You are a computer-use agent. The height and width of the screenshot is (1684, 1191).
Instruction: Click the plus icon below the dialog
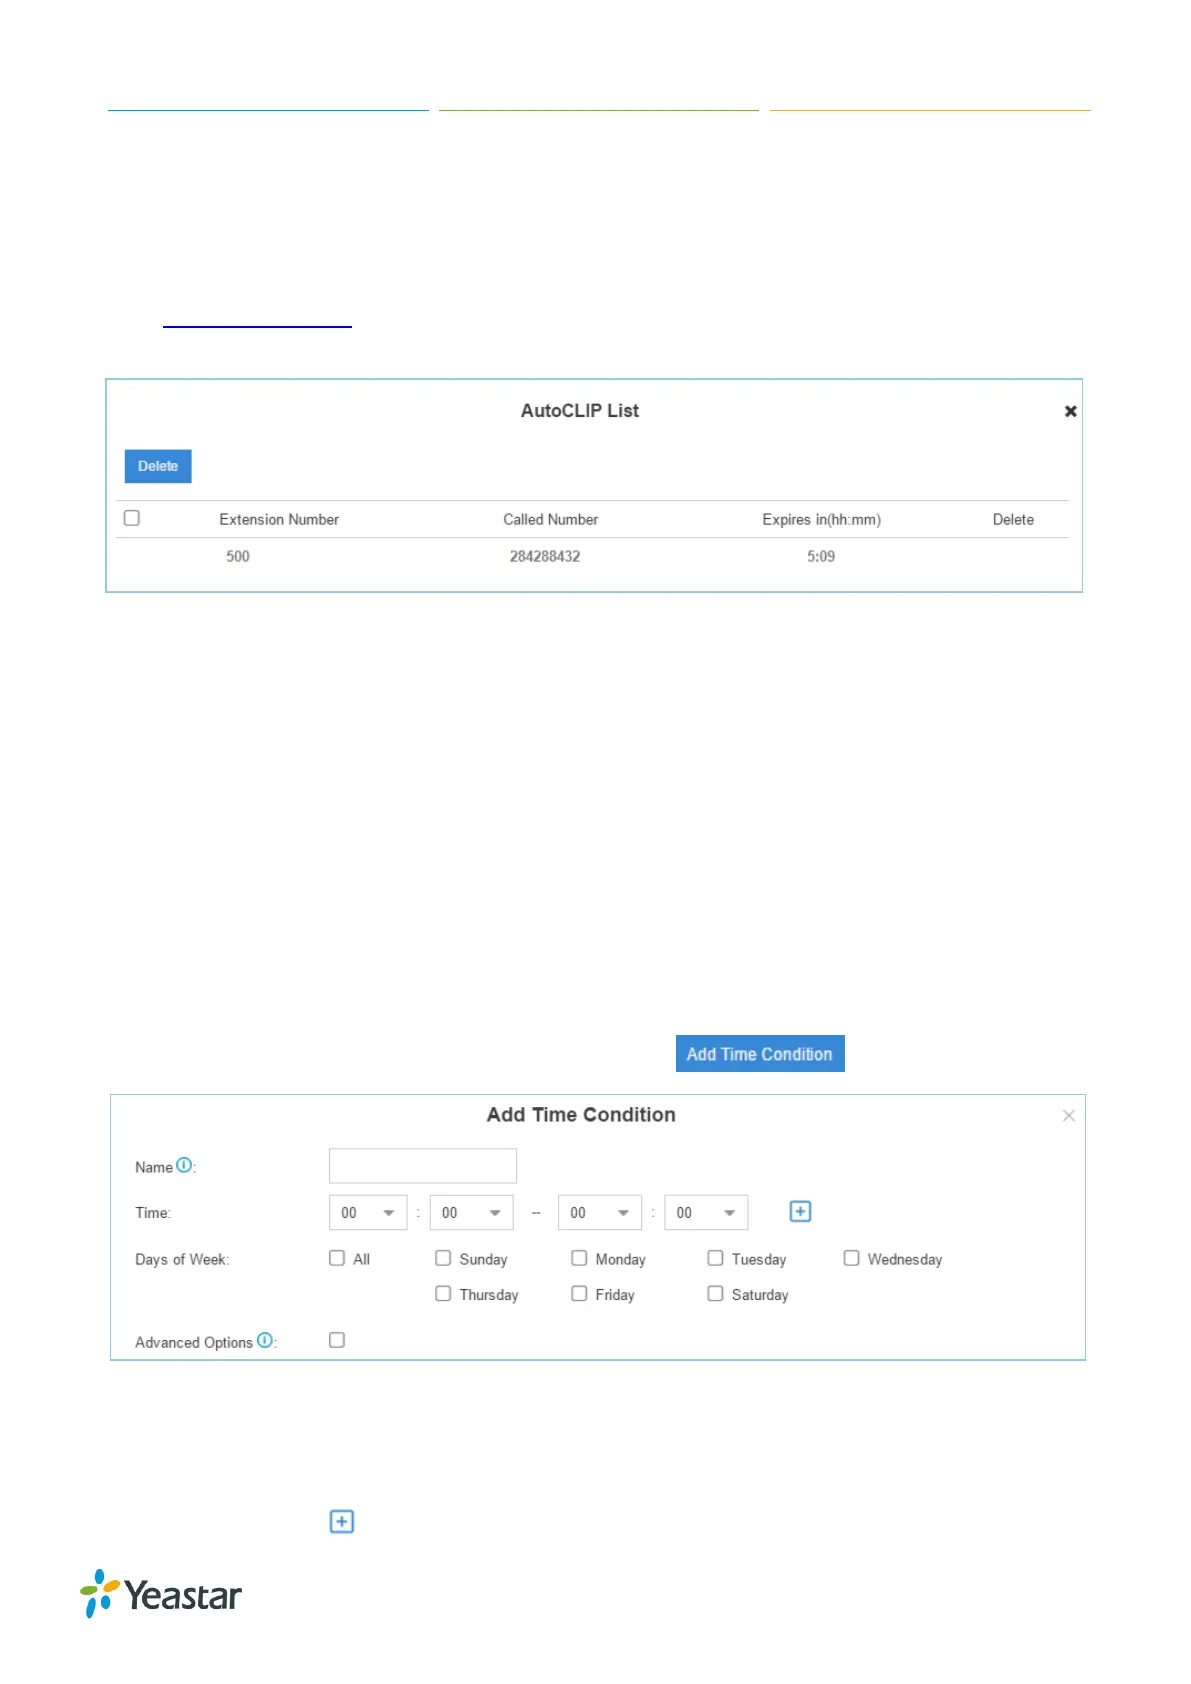tap(342, 1521)
